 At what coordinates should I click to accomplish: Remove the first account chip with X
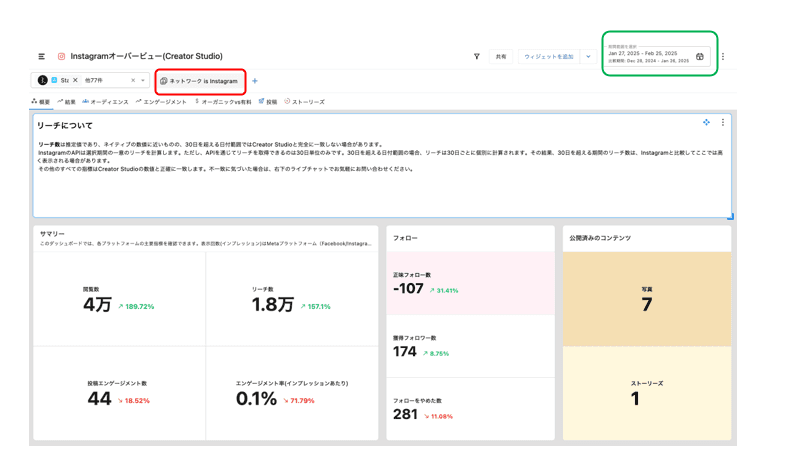point(75,81)
